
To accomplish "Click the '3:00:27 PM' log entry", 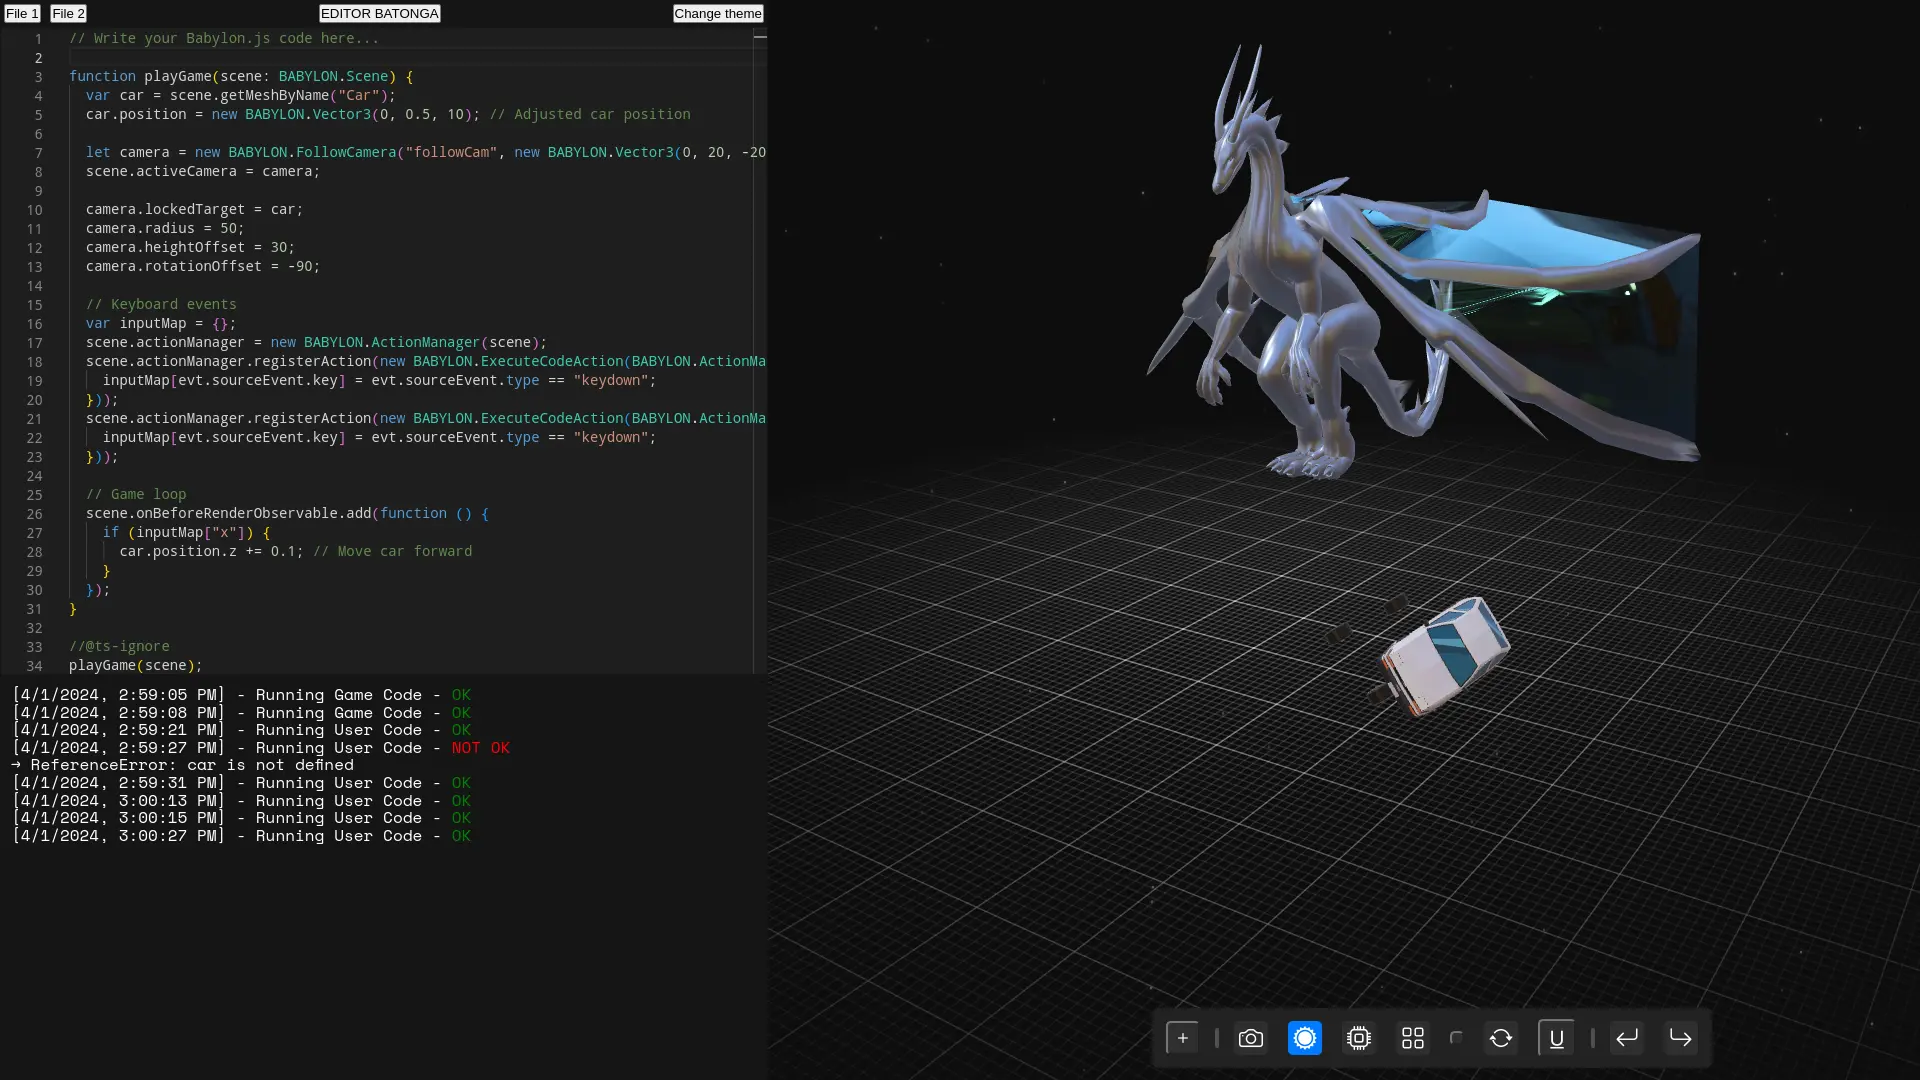I will [240, 836].
